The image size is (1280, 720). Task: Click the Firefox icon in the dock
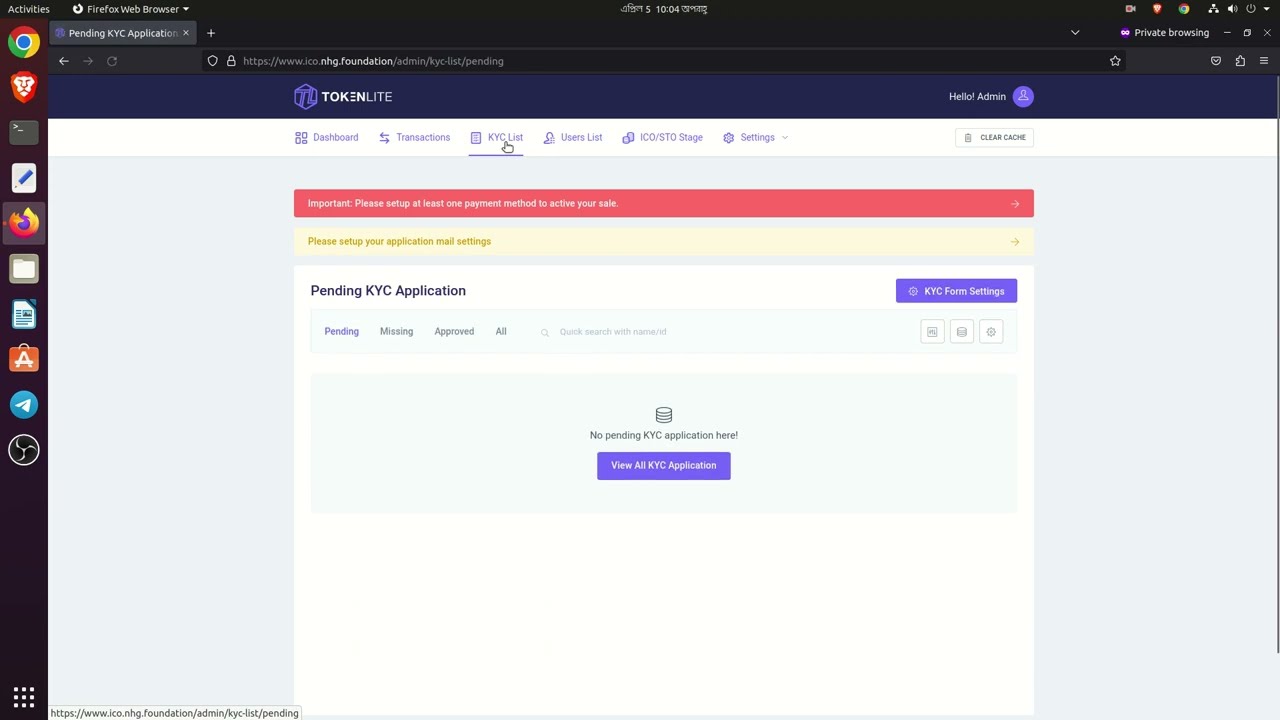coord(24,223)
